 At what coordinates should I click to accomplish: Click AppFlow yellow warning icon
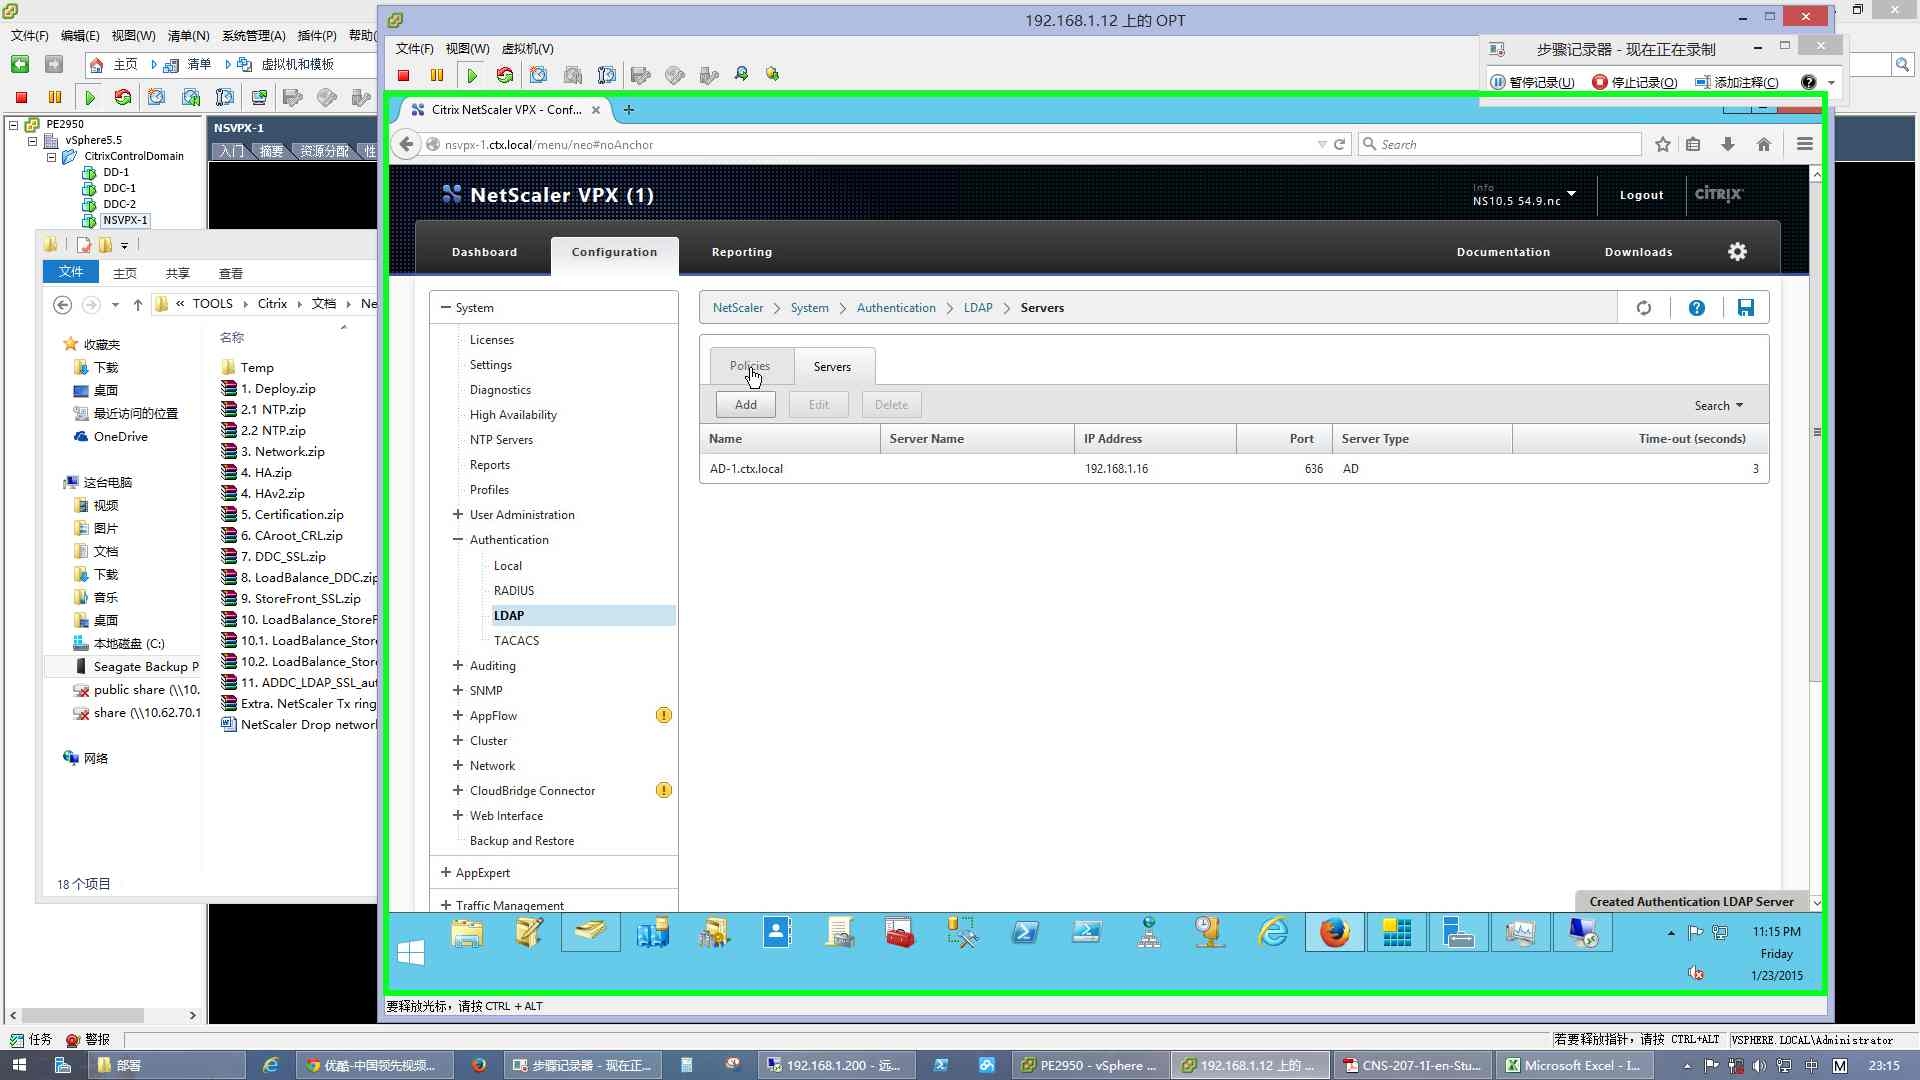(664, 715)
